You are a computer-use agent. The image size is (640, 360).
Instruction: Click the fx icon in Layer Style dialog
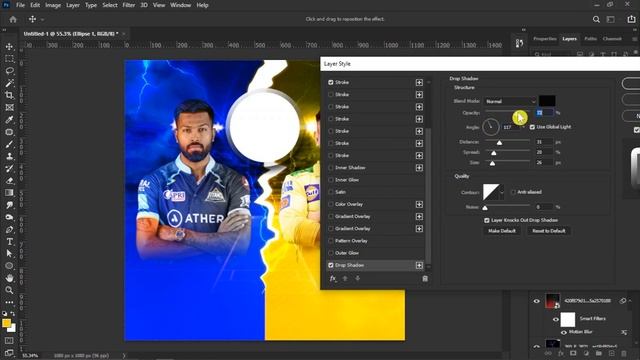click(x=333, y=278)
